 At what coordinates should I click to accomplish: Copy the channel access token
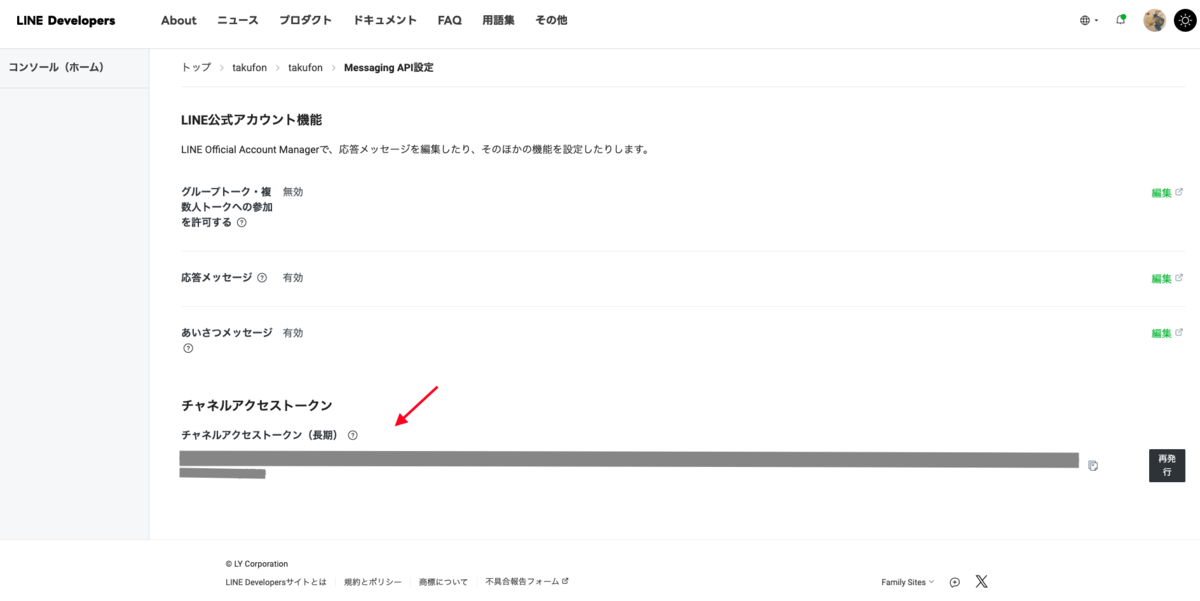1093,465
